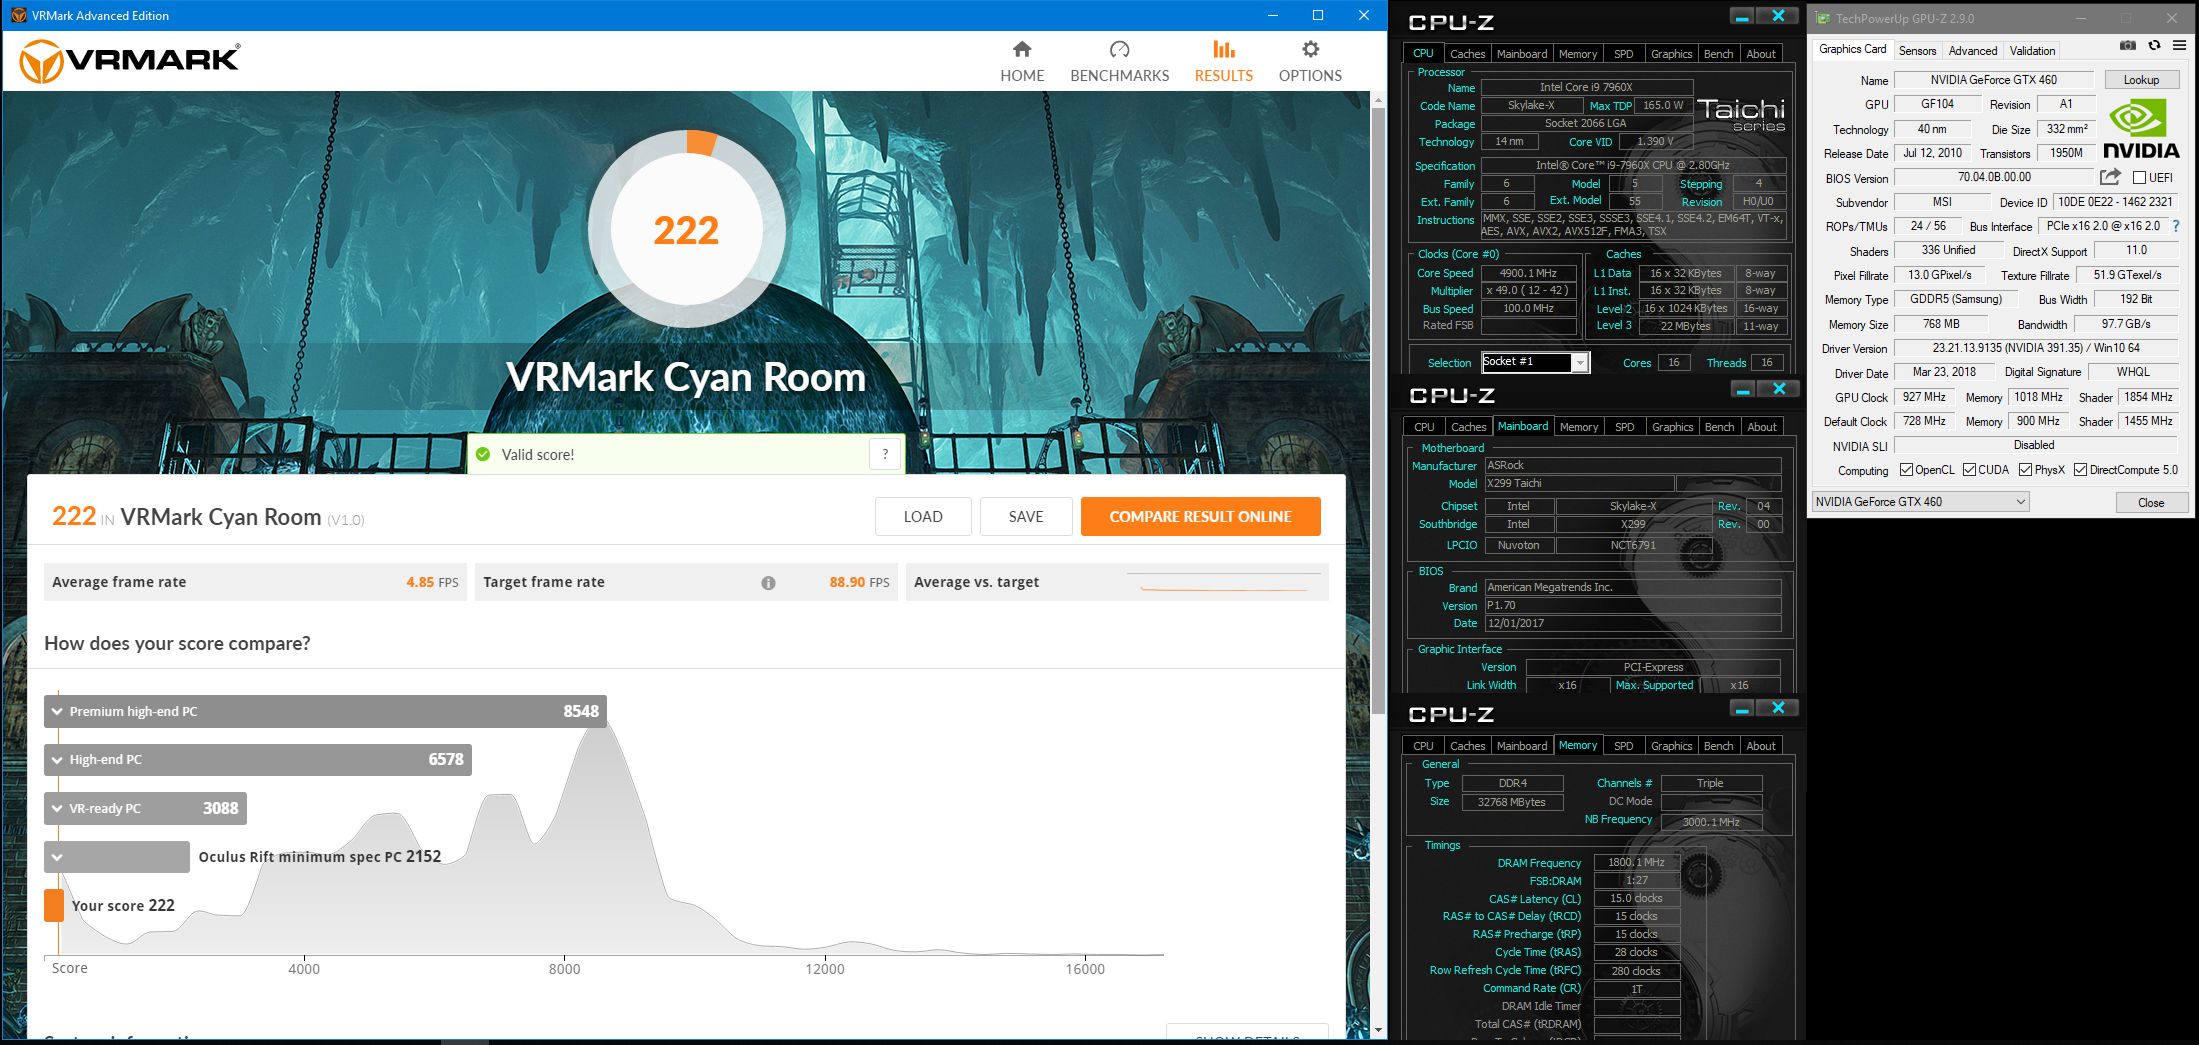Click the Memory Size 768 MB field
Viewport: 2199px width, 1045px height.
[x=1941, y=324]
